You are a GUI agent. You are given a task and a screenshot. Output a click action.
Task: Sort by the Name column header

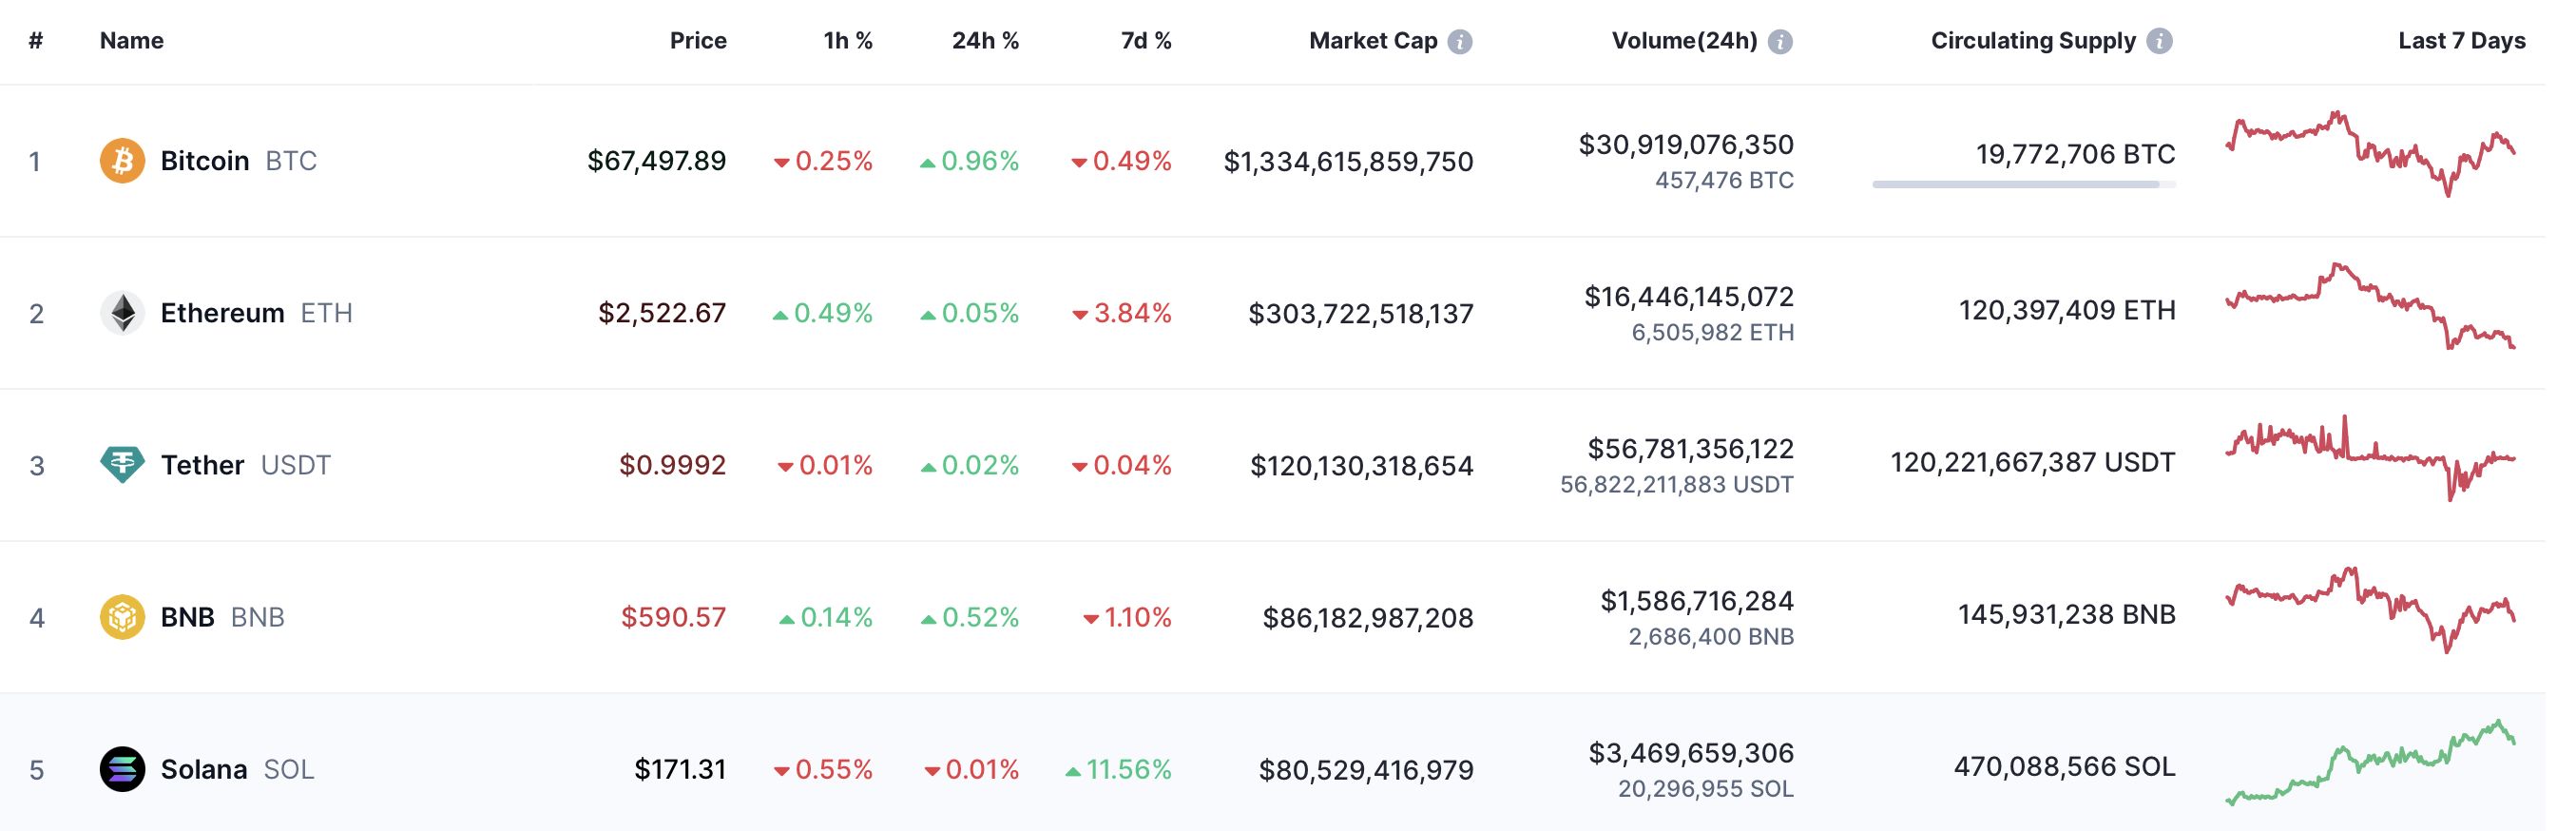point(131,41)
